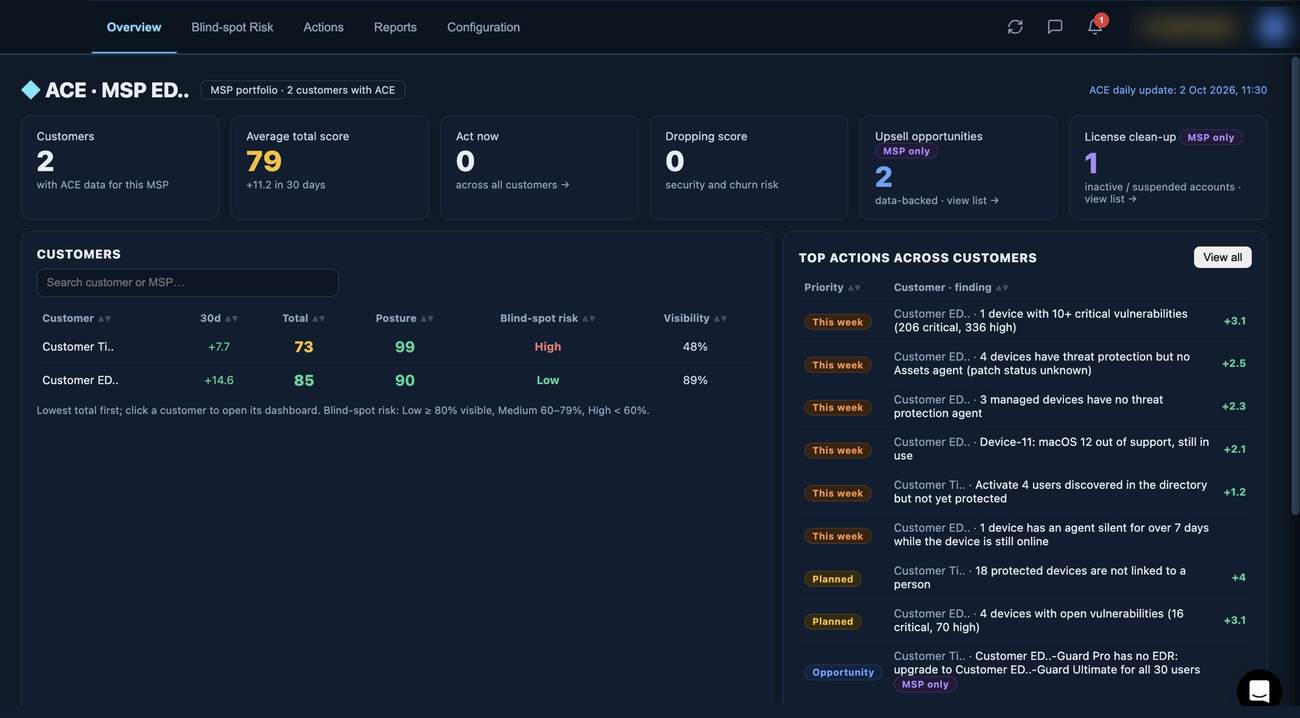Open the 18 protected devices finding
Viewport: 1300px width, 718px height.
pos(1040,578)
